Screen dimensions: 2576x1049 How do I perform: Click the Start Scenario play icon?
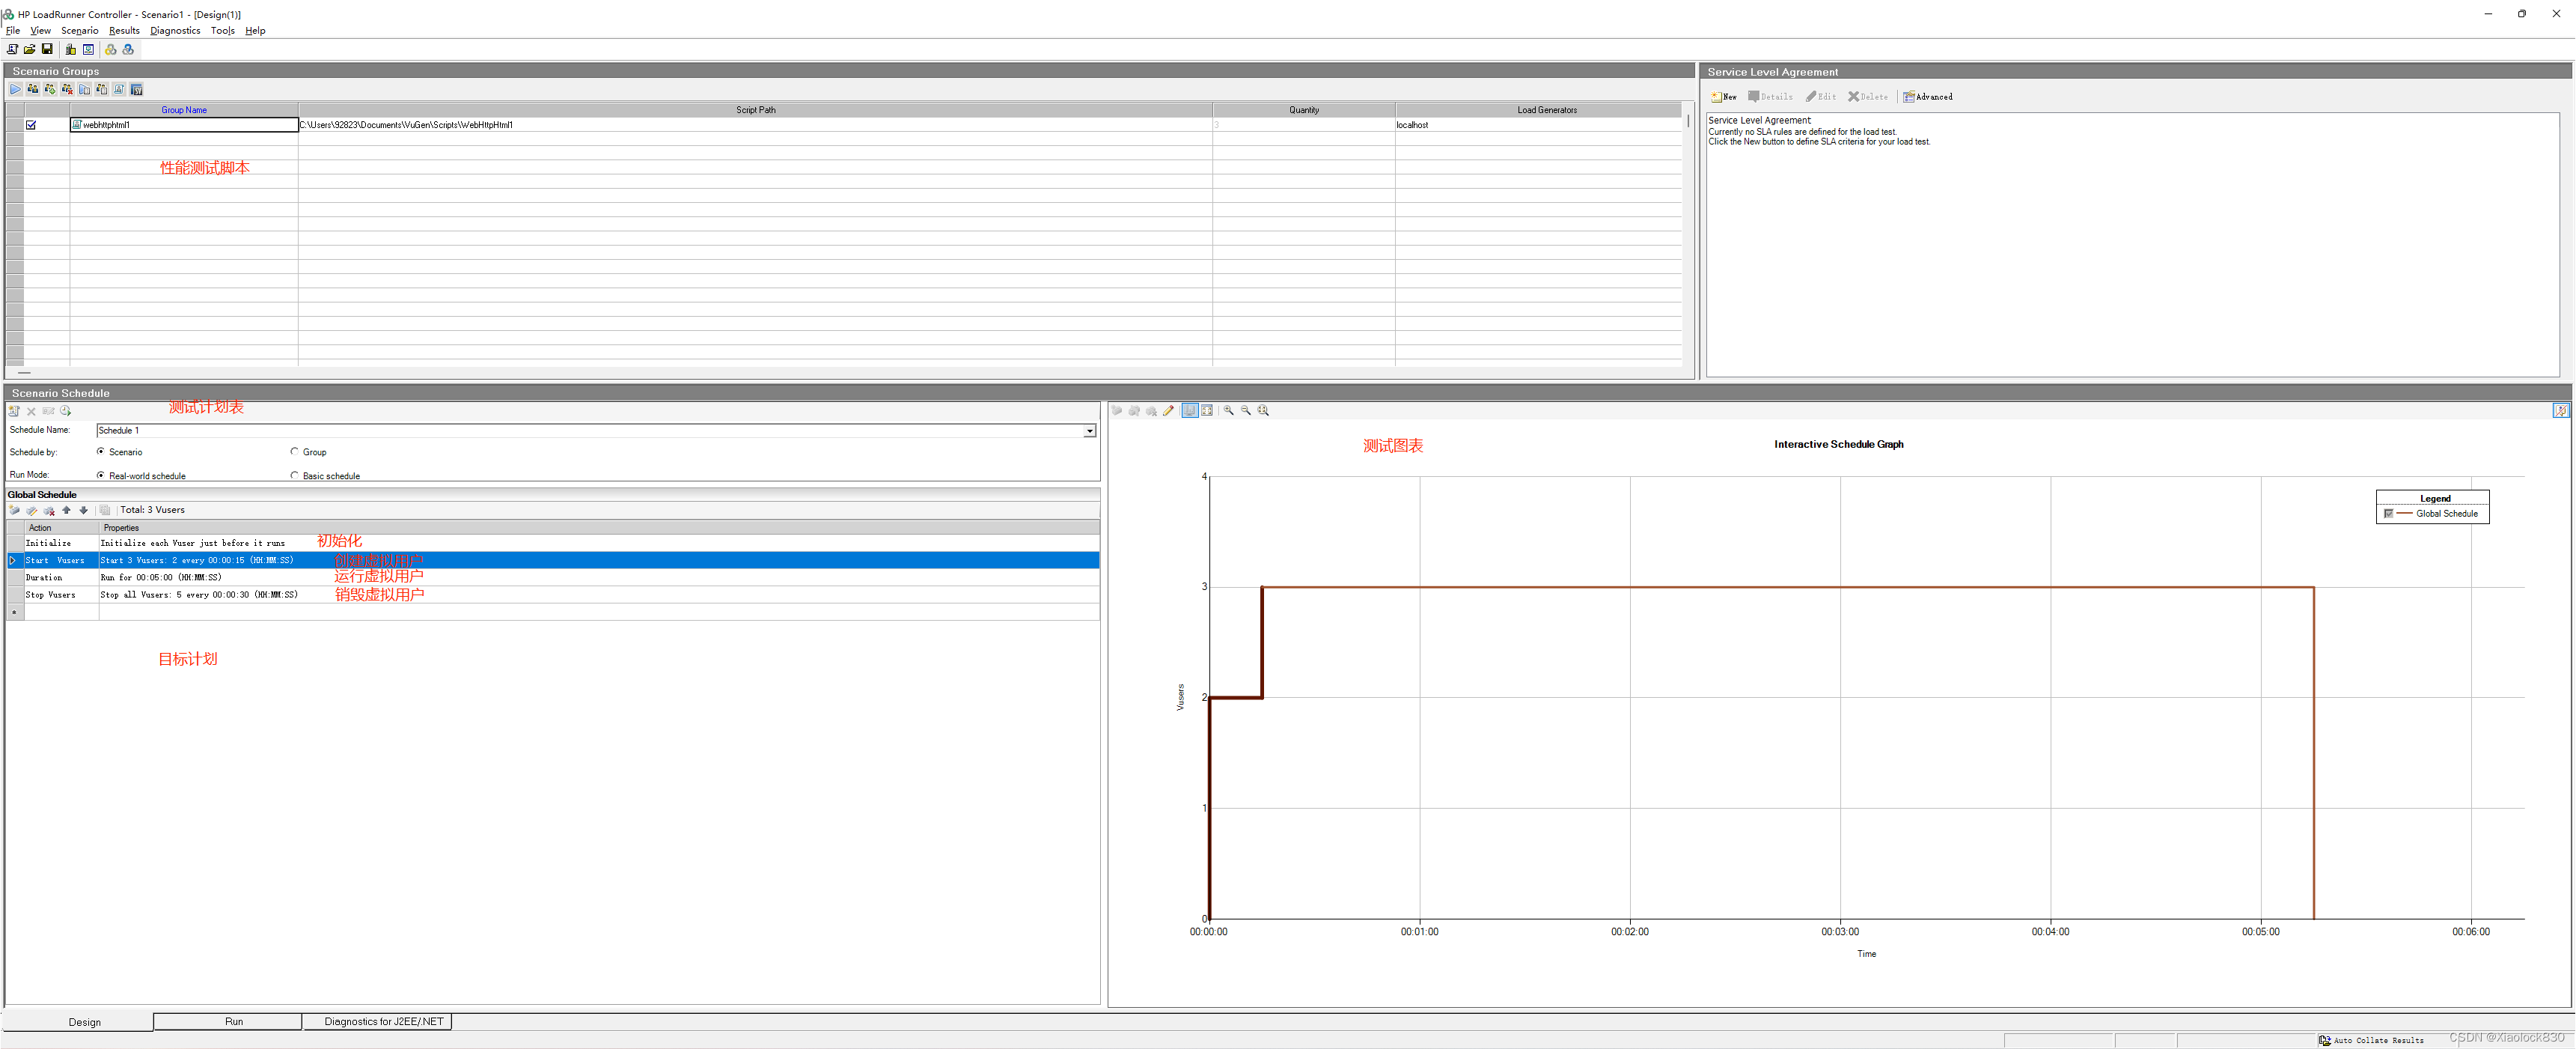pos(15,90)
